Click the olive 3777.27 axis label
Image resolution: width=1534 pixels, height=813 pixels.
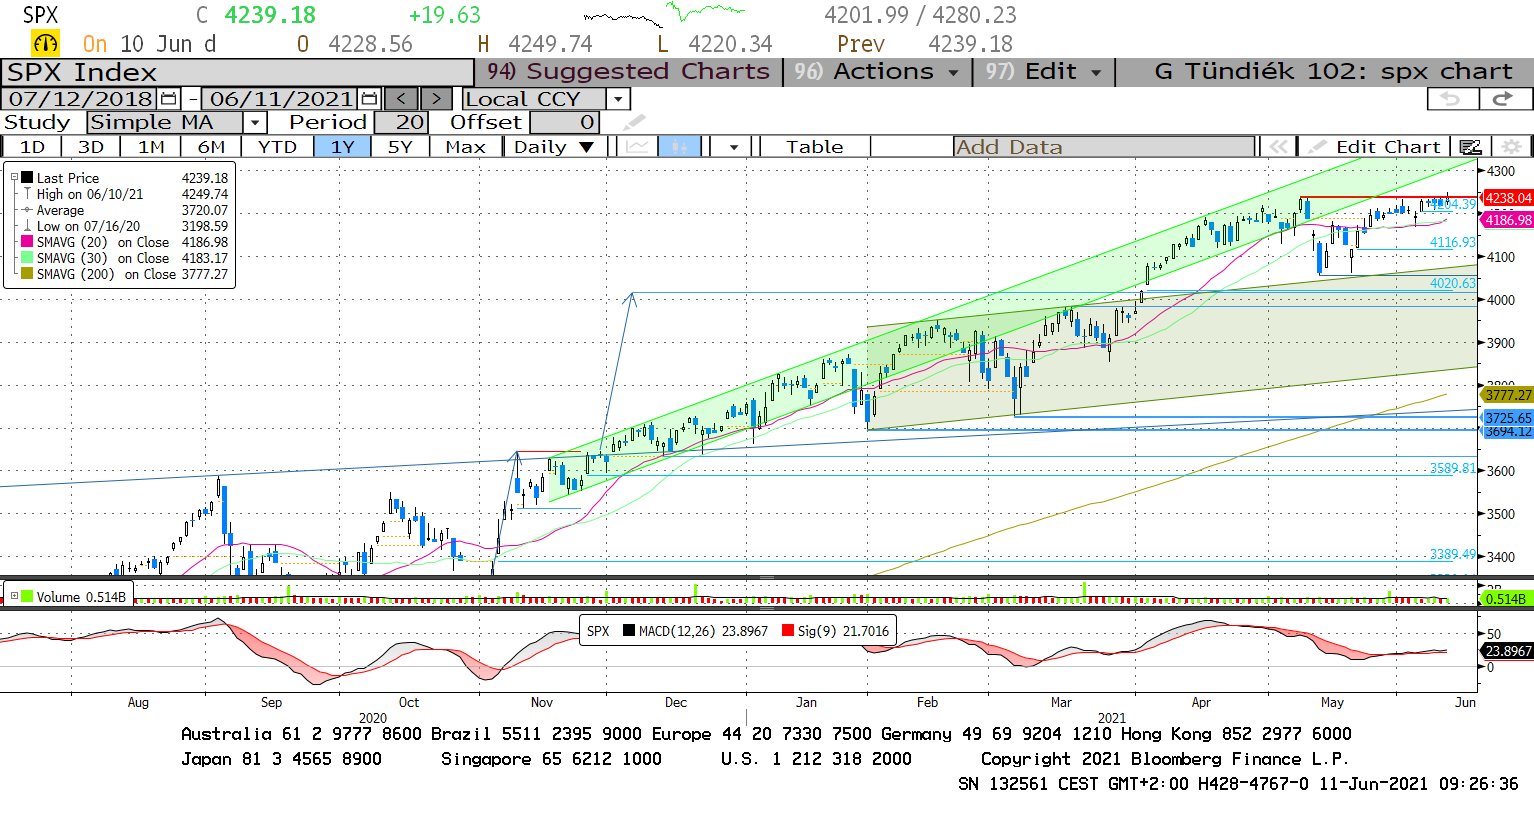coord(1507,395)
